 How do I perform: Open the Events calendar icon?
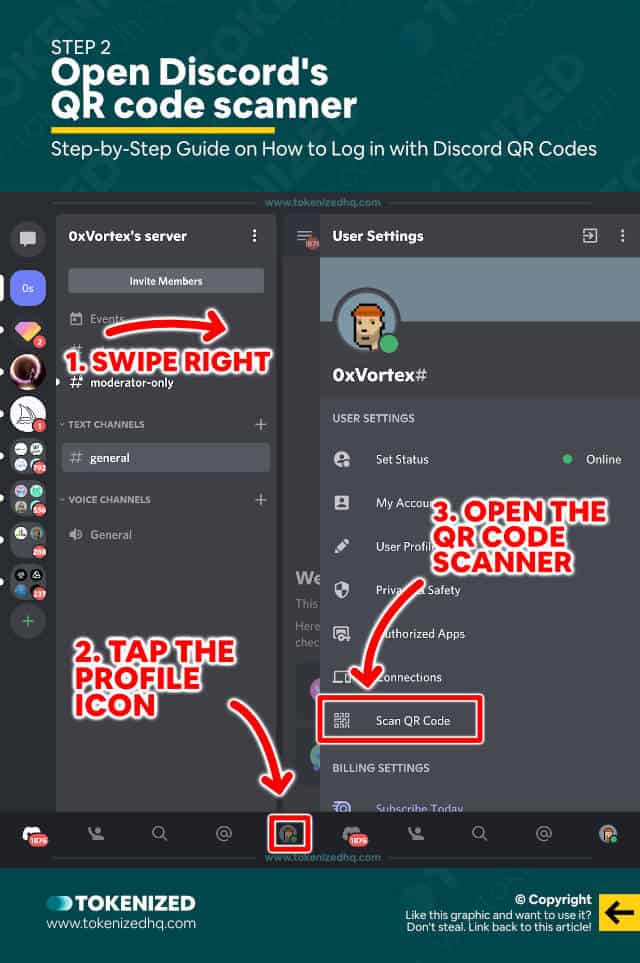76,319
